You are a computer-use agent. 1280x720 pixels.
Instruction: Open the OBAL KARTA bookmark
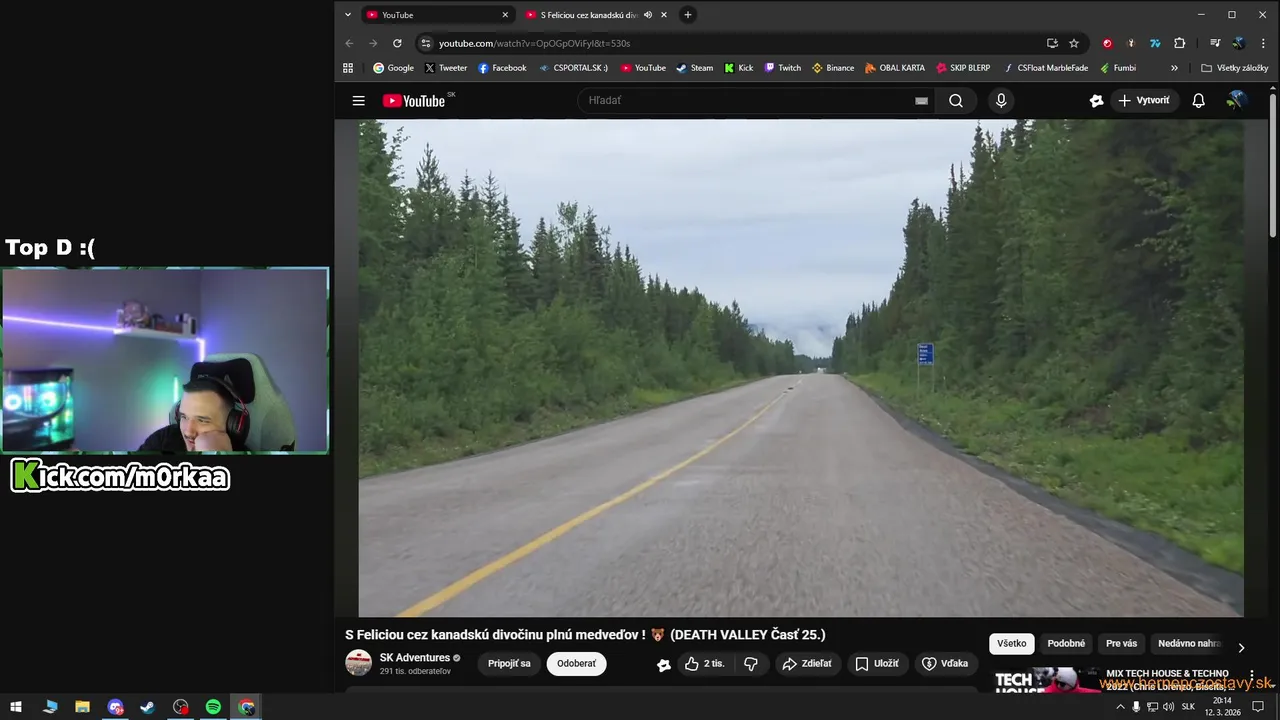[x=895, y=68]
